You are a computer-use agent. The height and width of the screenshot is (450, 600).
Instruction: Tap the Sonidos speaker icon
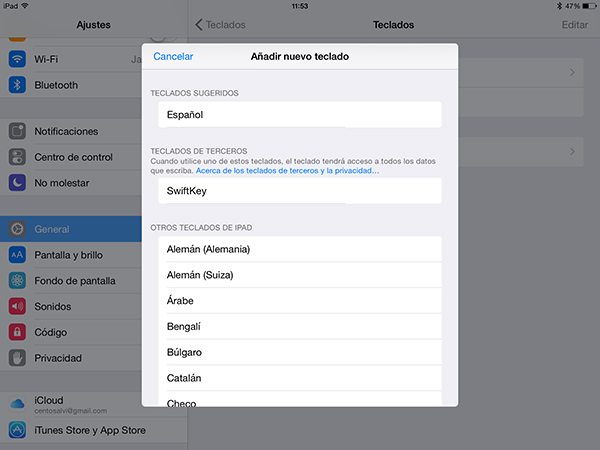coord(17,307)
